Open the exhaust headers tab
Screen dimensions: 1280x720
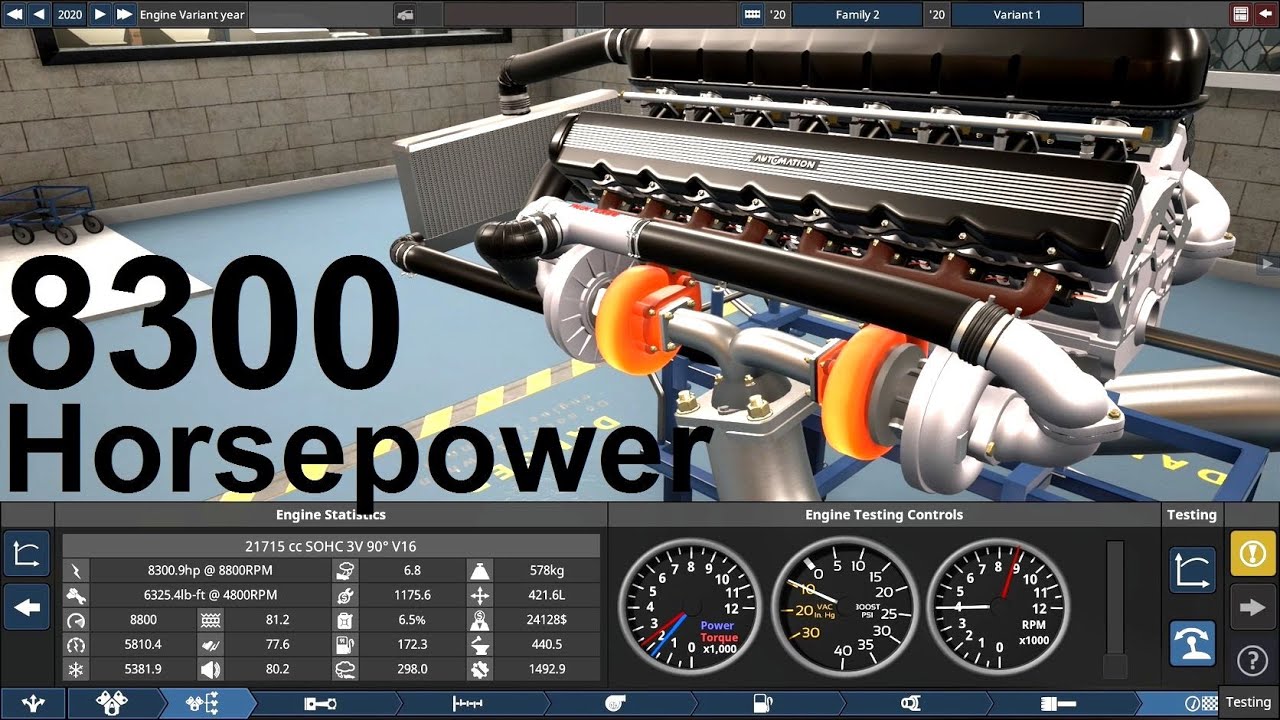[x=910, y=703]
